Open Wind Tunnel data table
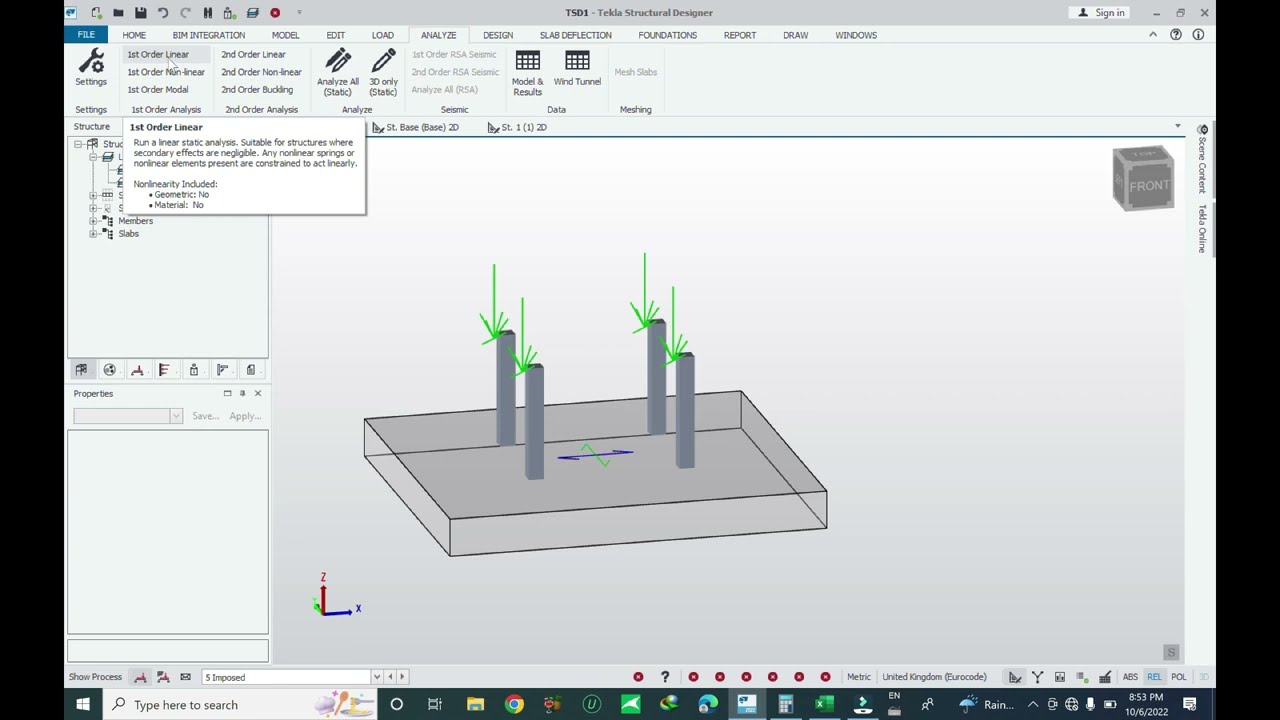The width and height of the screenshot is (1280, 720). [577, 68]
